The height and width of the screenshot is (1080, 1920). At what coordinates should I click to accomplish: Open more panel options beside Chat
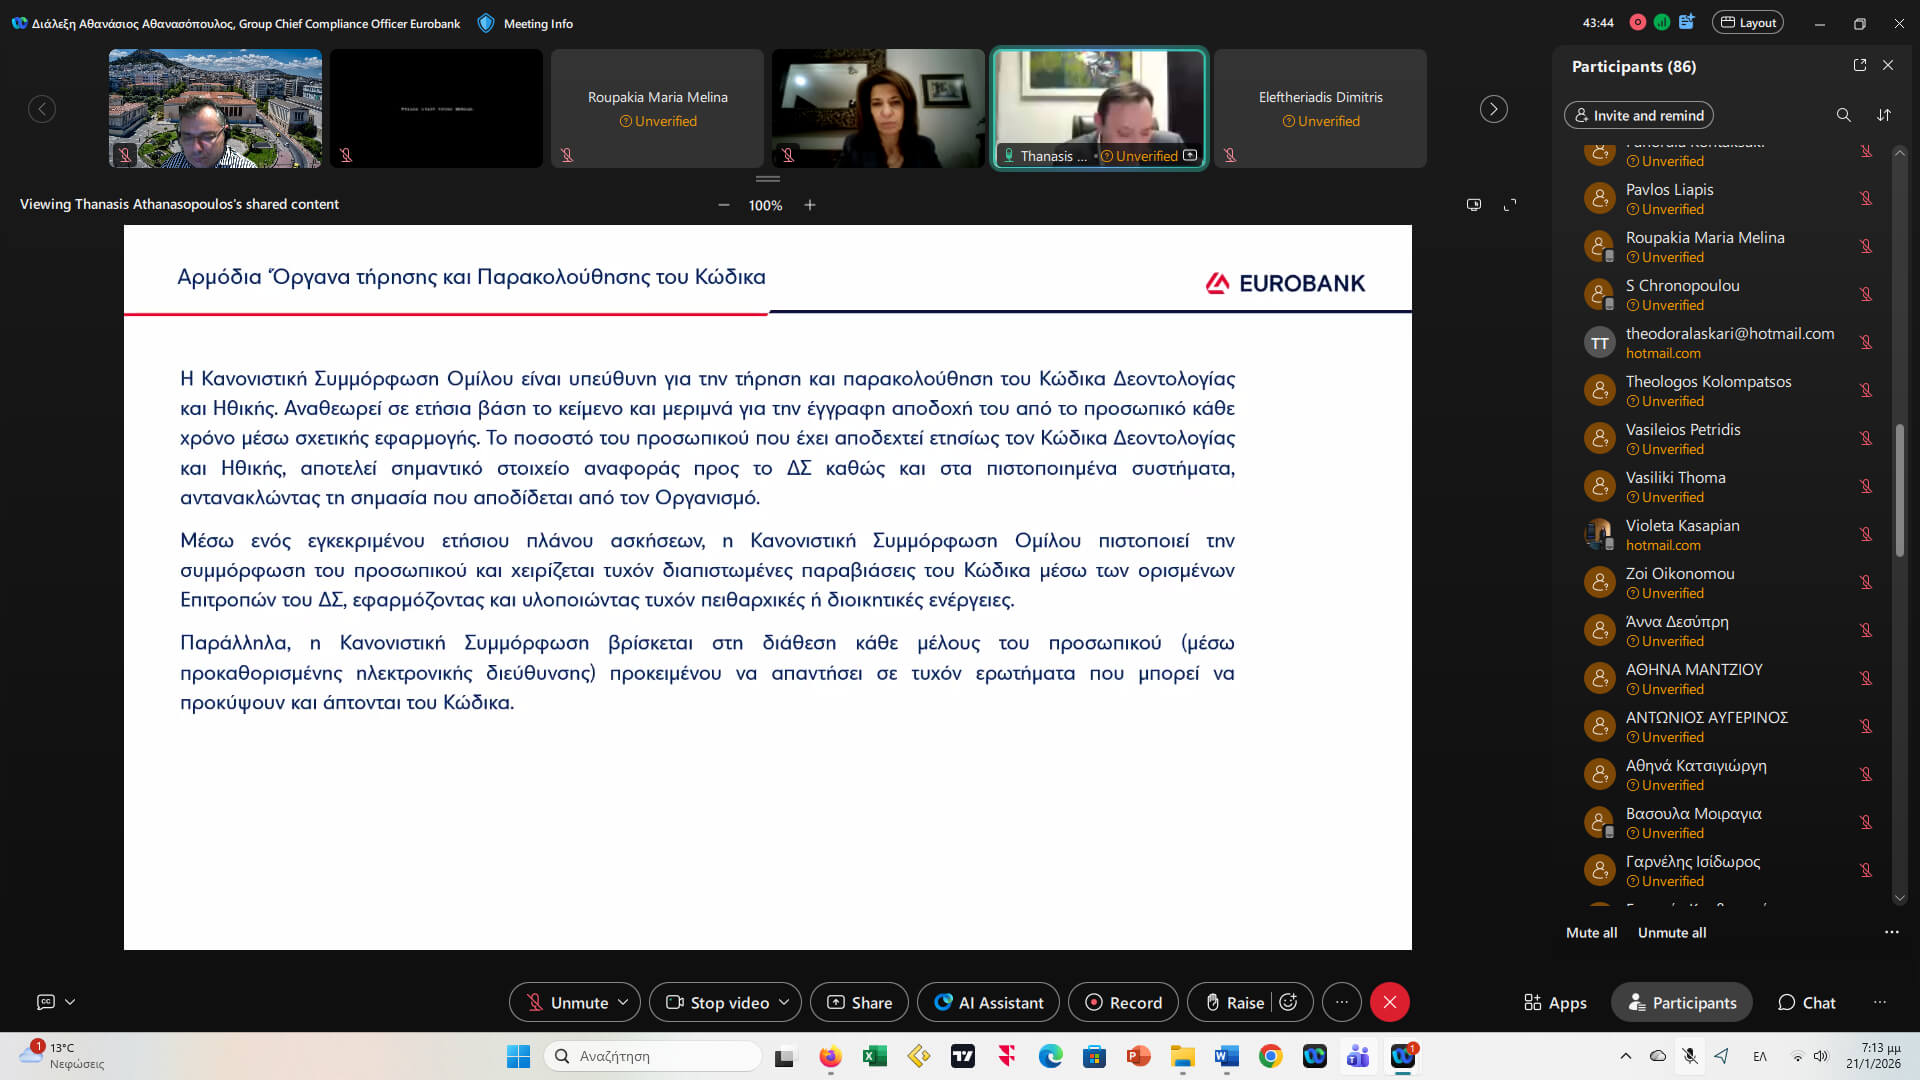click(1880, 1002)
